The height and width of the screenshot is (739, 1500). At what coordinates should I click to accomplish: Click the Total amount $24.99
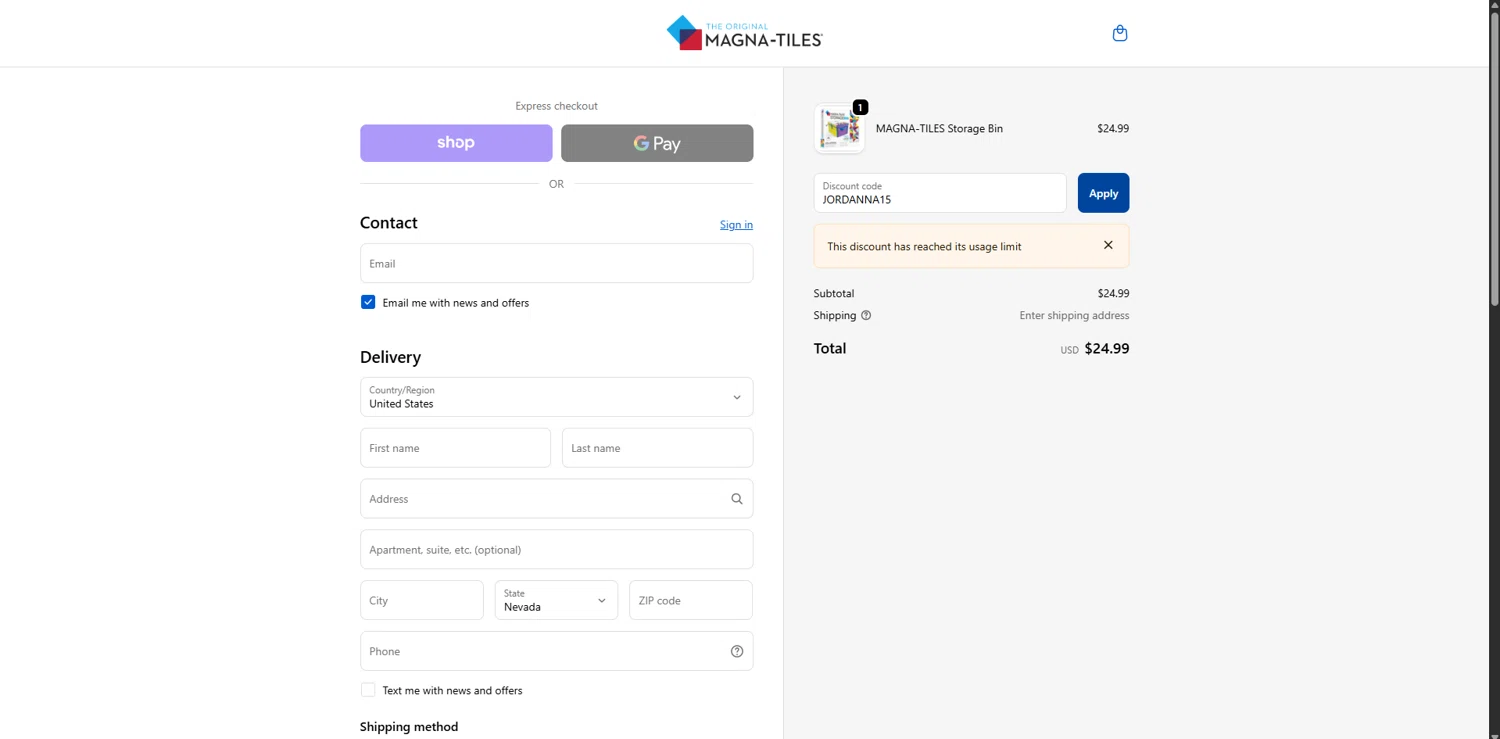[x=1107, y=348]
